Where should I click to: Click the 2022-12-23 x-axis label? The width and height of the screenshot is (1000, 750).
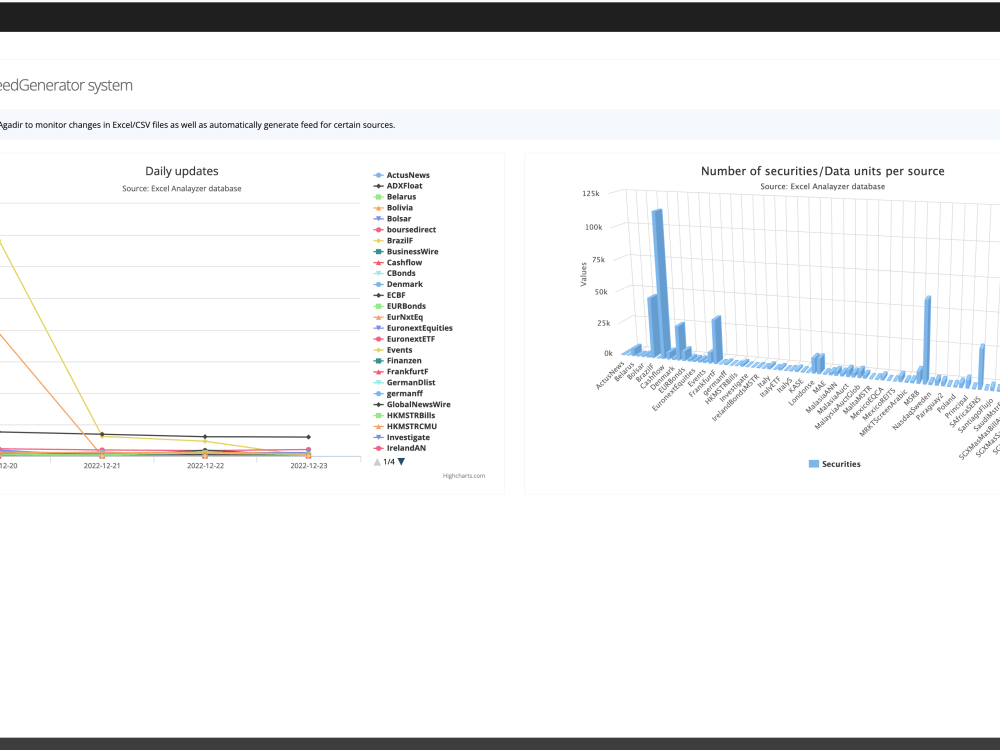click(309, 466)
